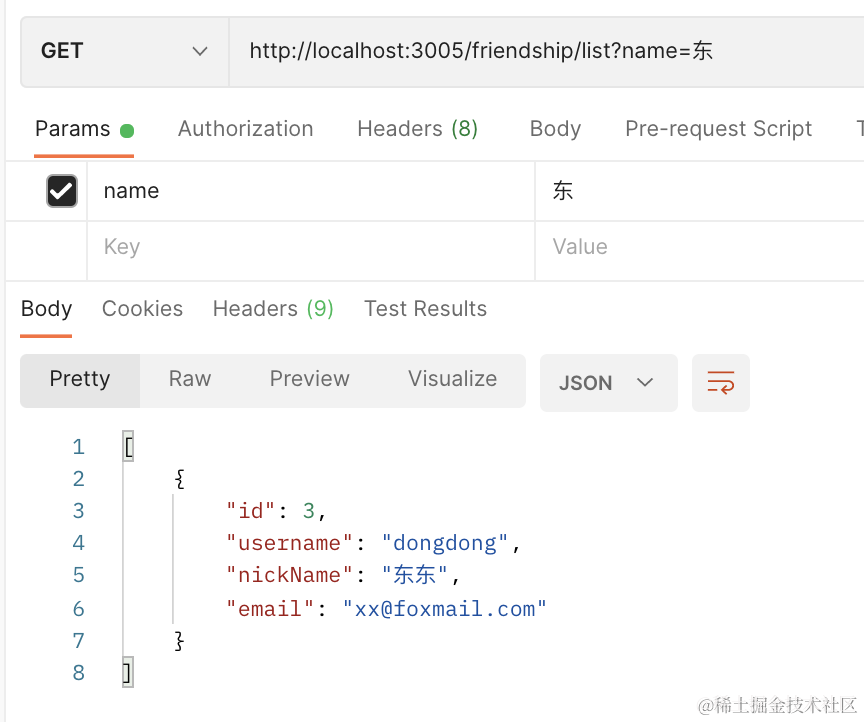864x722 pixels.
Task: Expand the JSON format dropdown
Action: [x=607, y=383]
